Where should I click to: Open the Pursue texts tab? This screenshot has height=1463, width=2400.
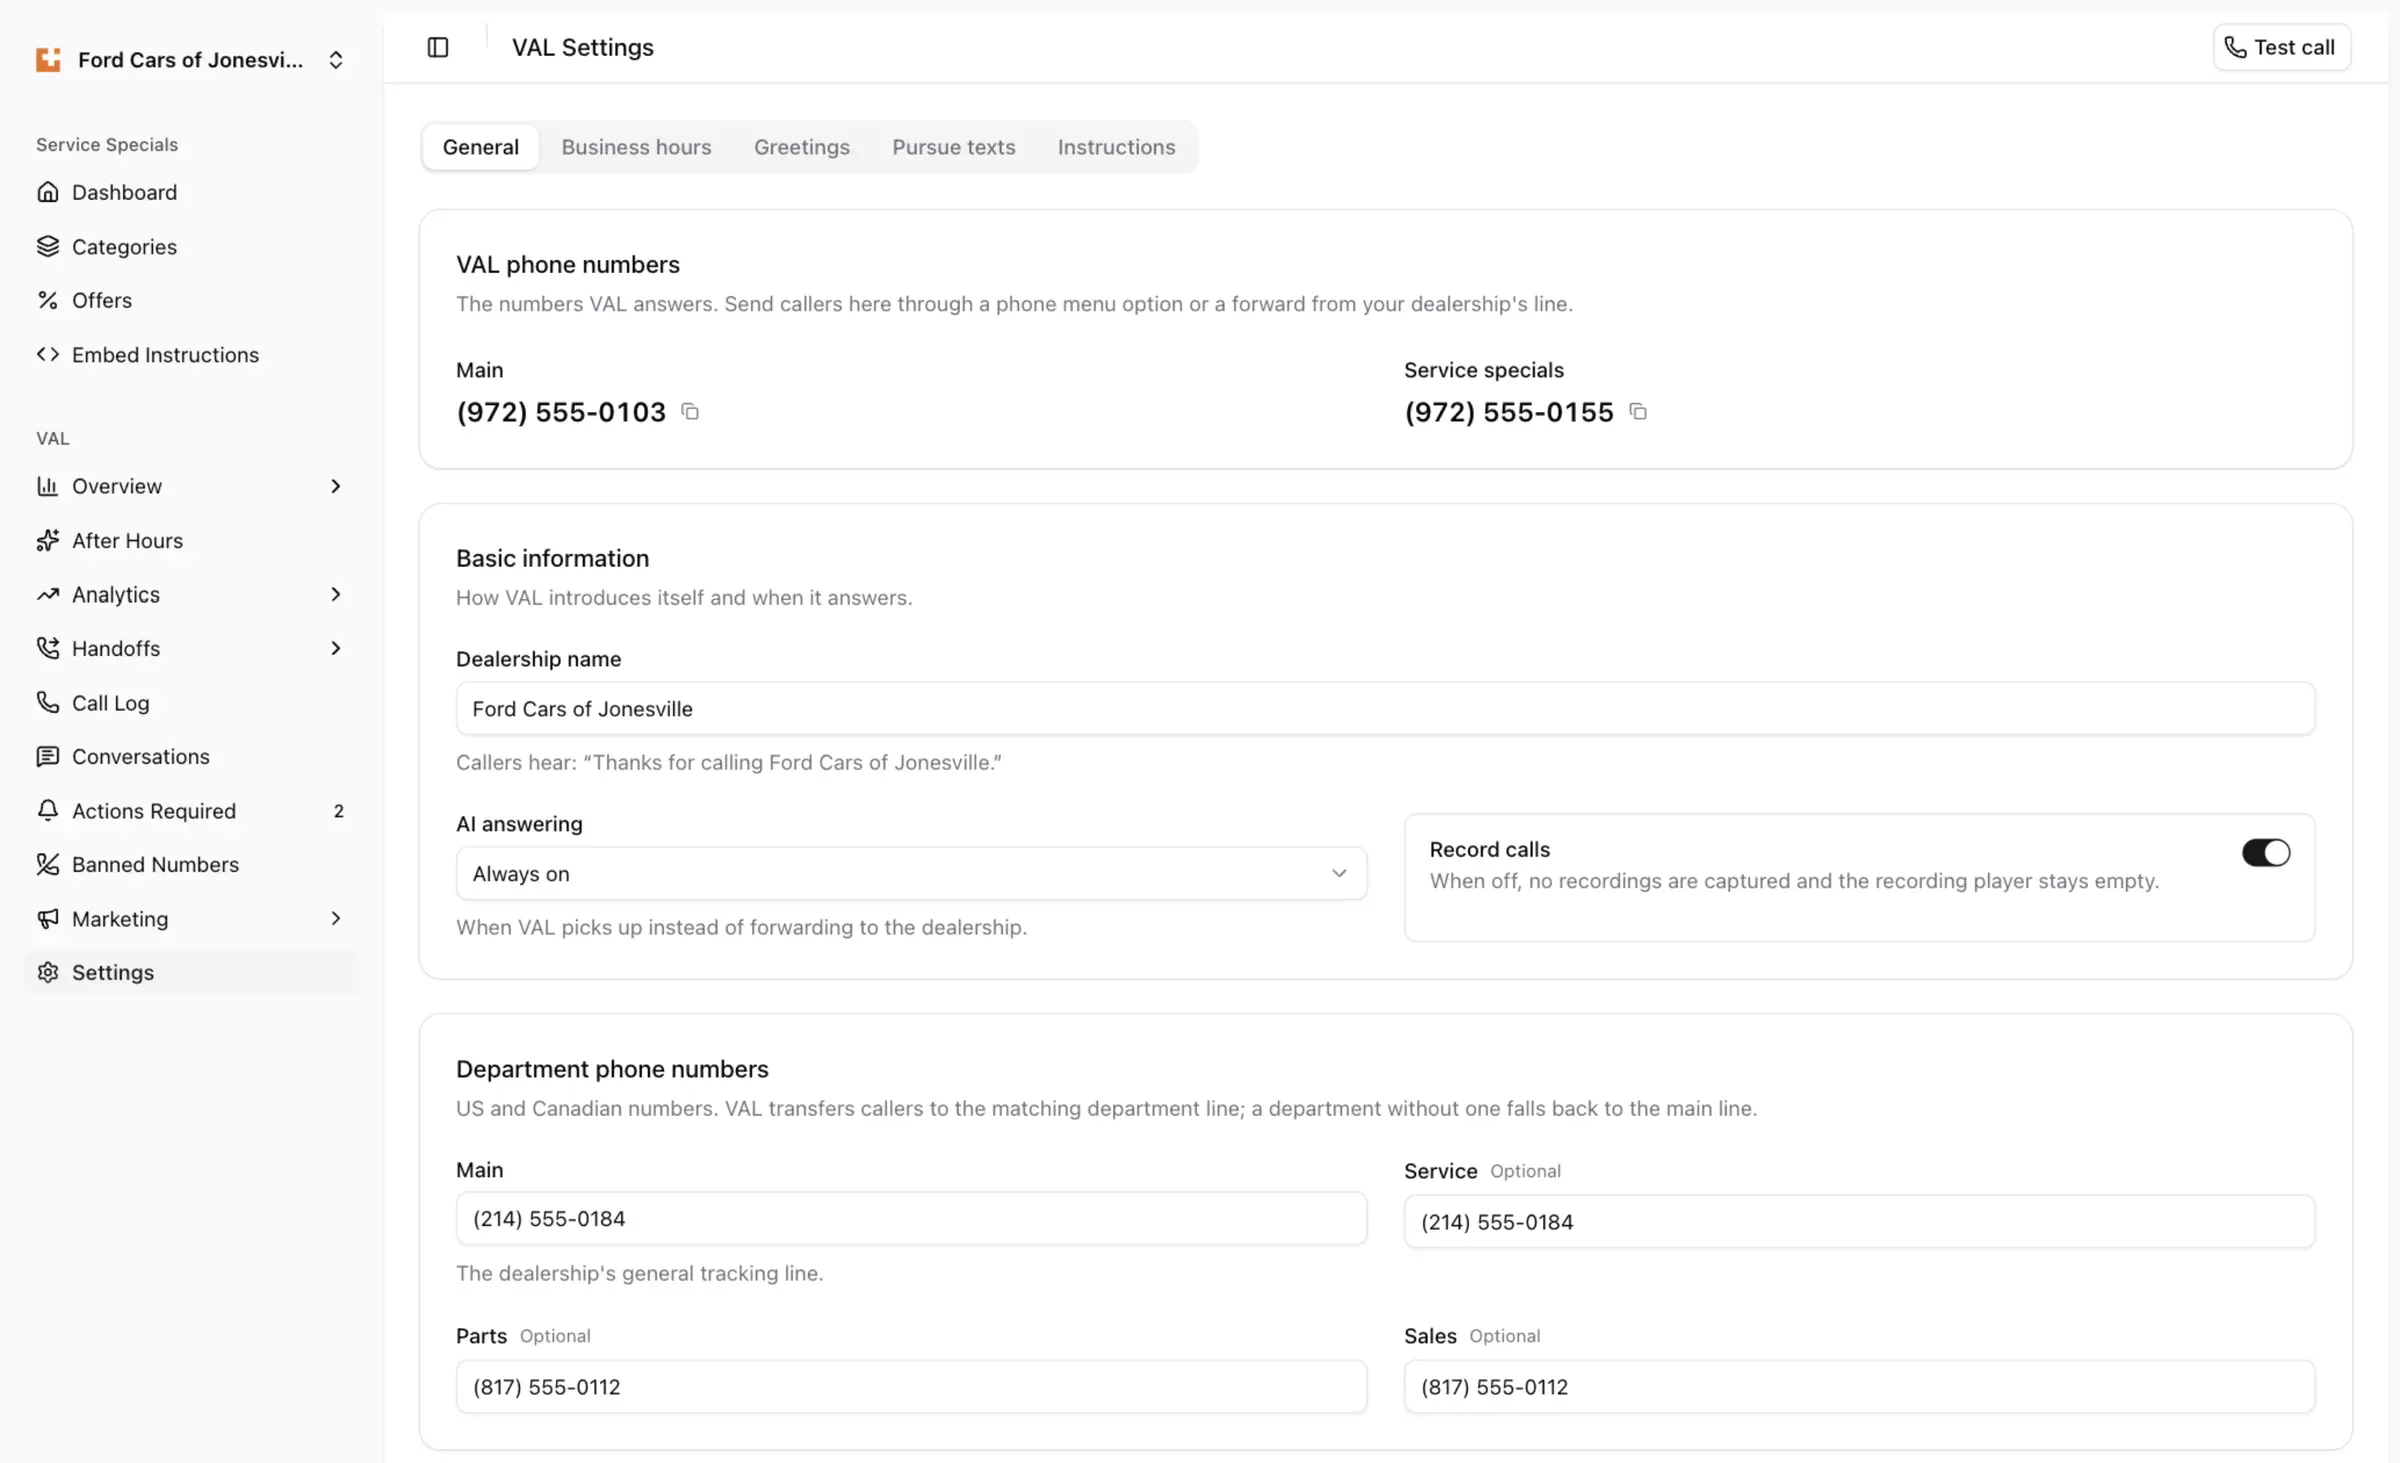coord(953,147)
